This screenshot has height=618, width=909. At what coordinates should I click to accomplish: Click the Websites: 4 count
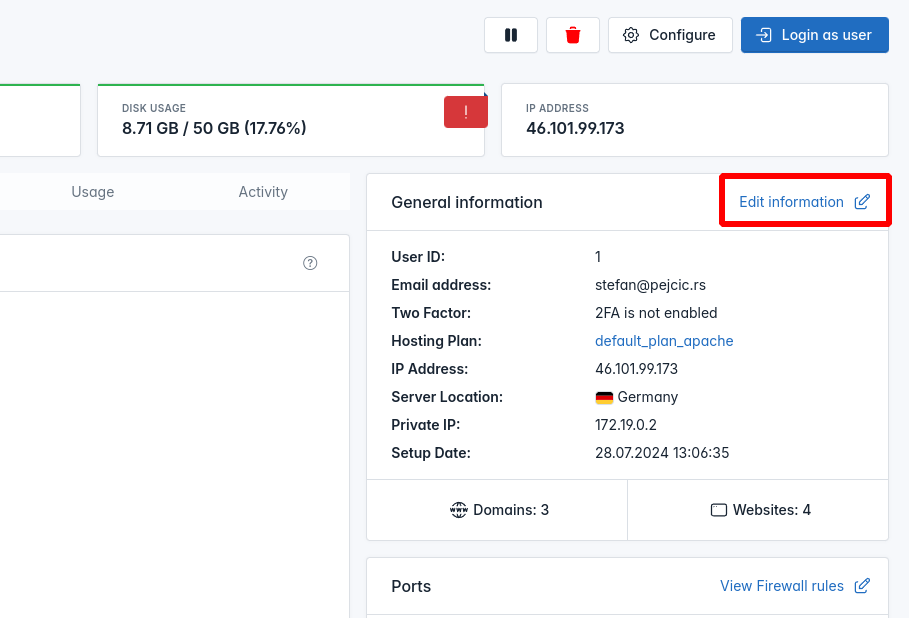click(x=771, y=510)
